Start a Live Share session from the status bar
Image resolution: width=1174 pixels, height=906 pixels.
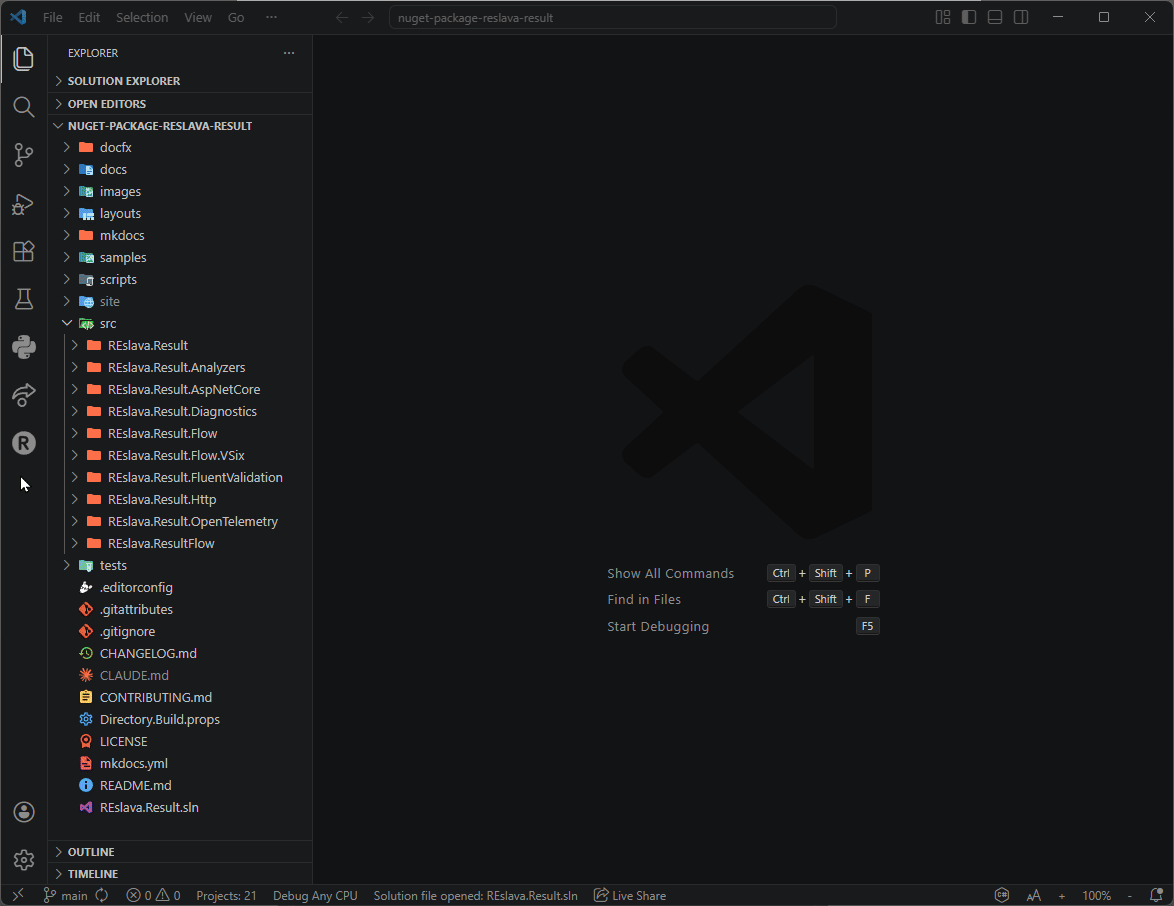629,895
